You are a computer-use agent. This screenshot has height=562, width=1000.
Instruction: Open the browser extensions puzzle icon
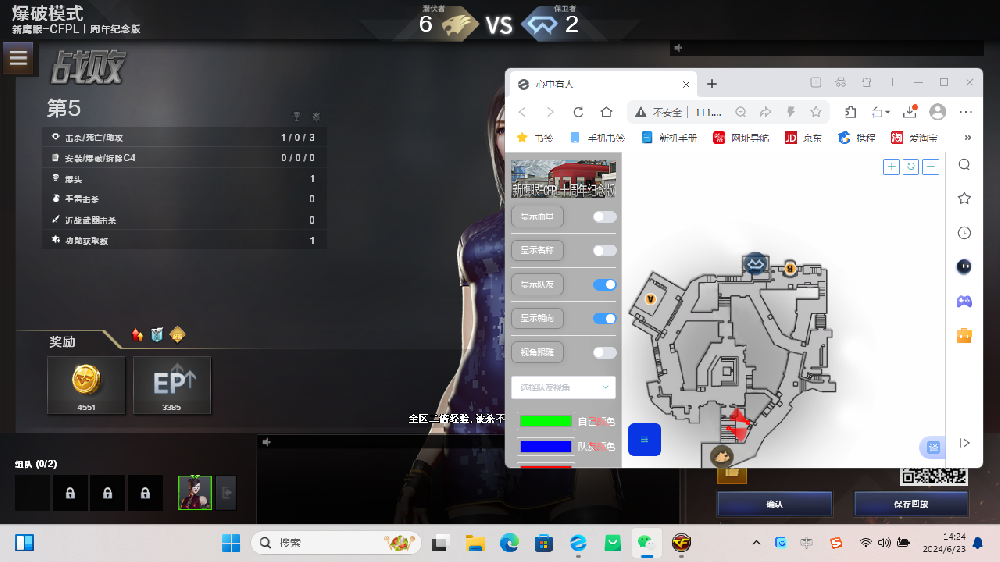click(851, 112)
